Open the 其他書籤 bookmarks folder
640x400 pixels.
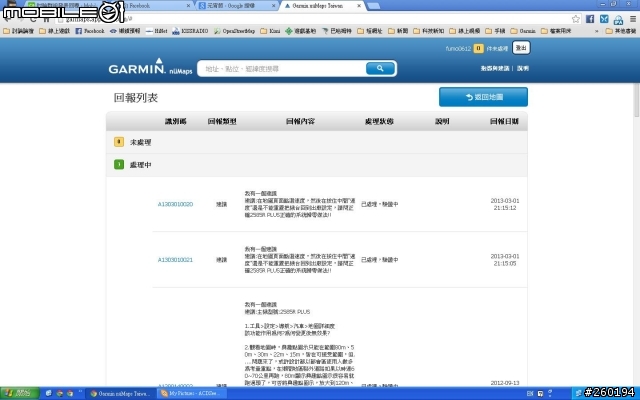pyautogui.click(x=620, y=31)
